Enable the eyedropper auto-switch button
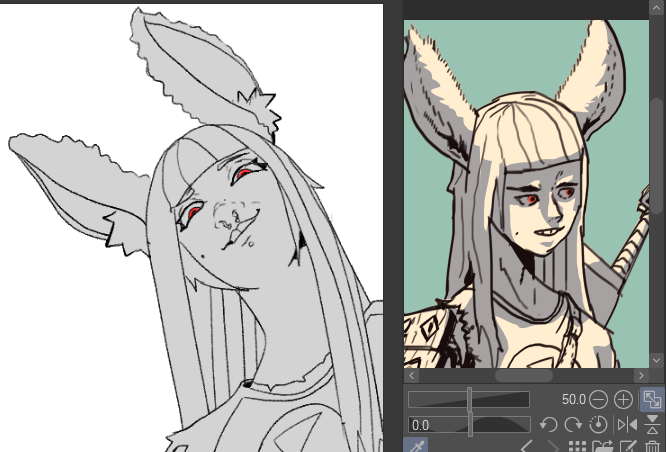Image resolution: width=666 pixels, height=452 pixels. (414, 446)
